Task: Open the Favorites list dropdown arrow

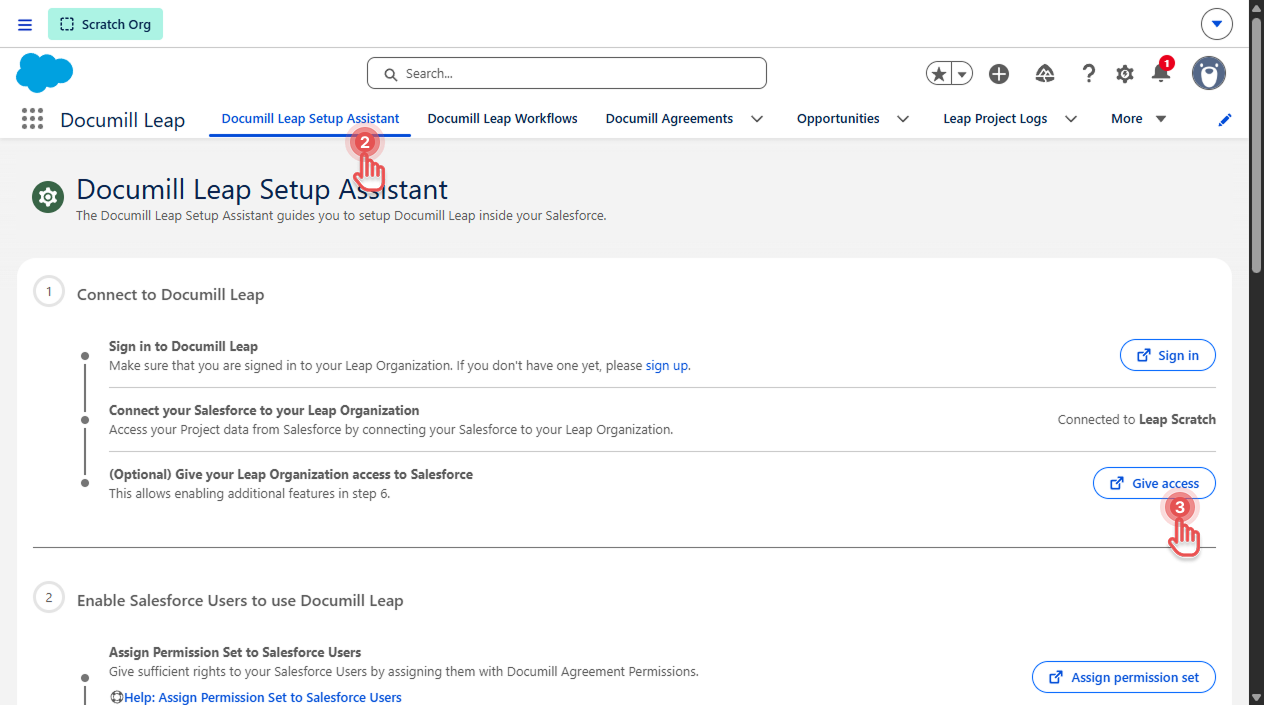Action: tap(962, 74)
